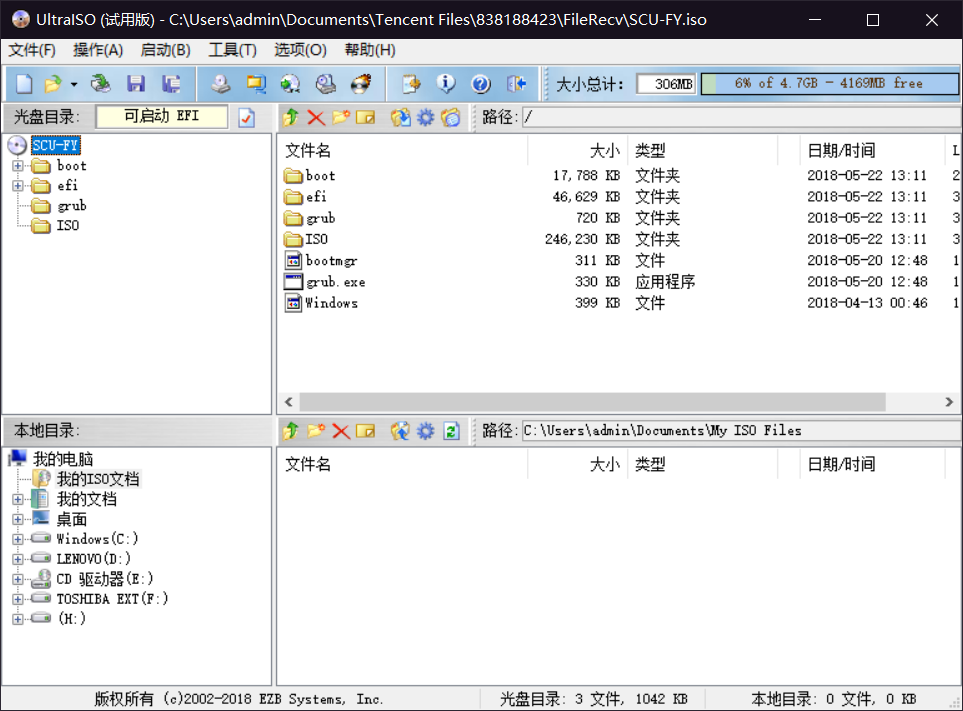Open the 工具(T) menu
The width and height of the screenshot is (963, 711).
[232, 50]
